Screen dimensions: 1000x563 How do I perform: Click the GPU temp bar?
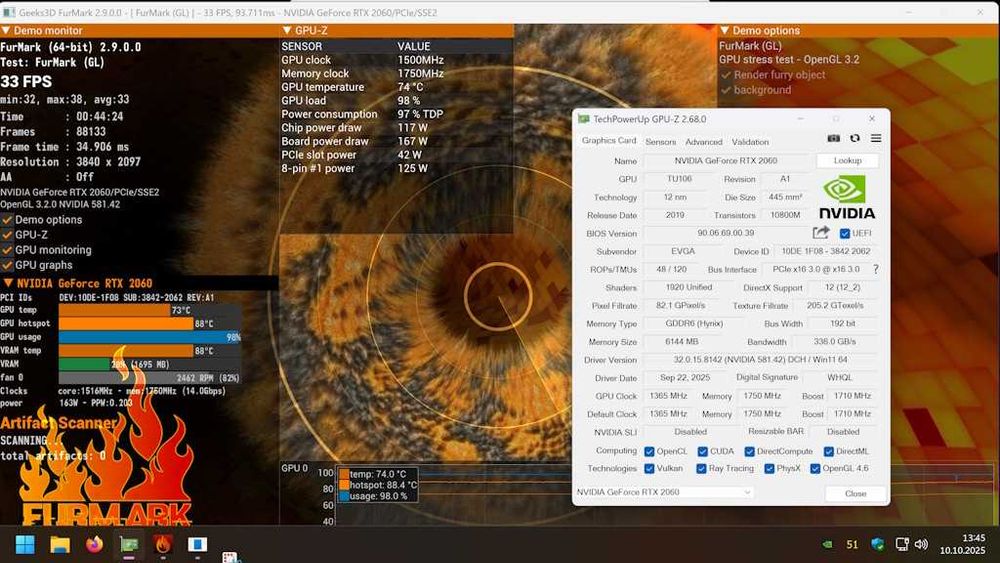pos(150,310)
